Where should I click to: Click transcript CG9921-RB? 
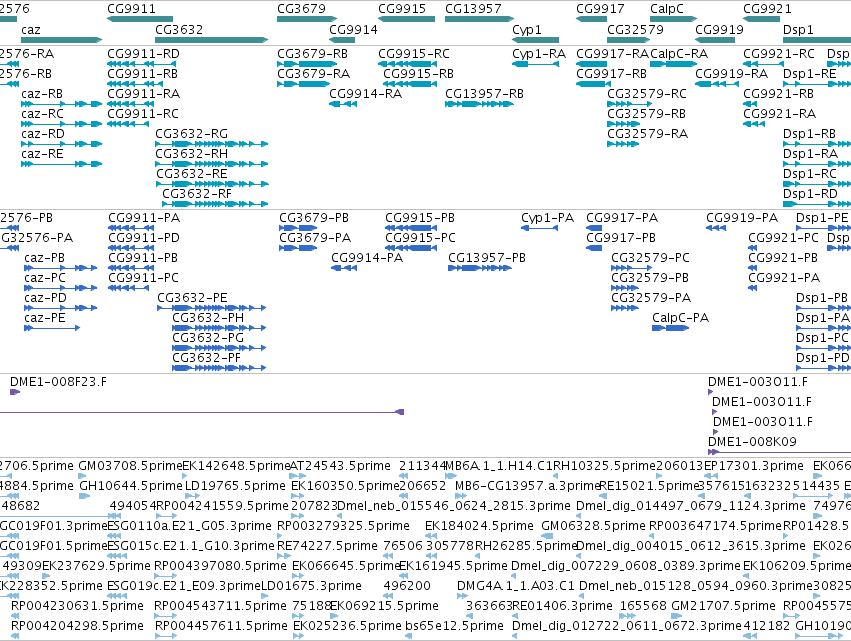[x=779, y=94]
